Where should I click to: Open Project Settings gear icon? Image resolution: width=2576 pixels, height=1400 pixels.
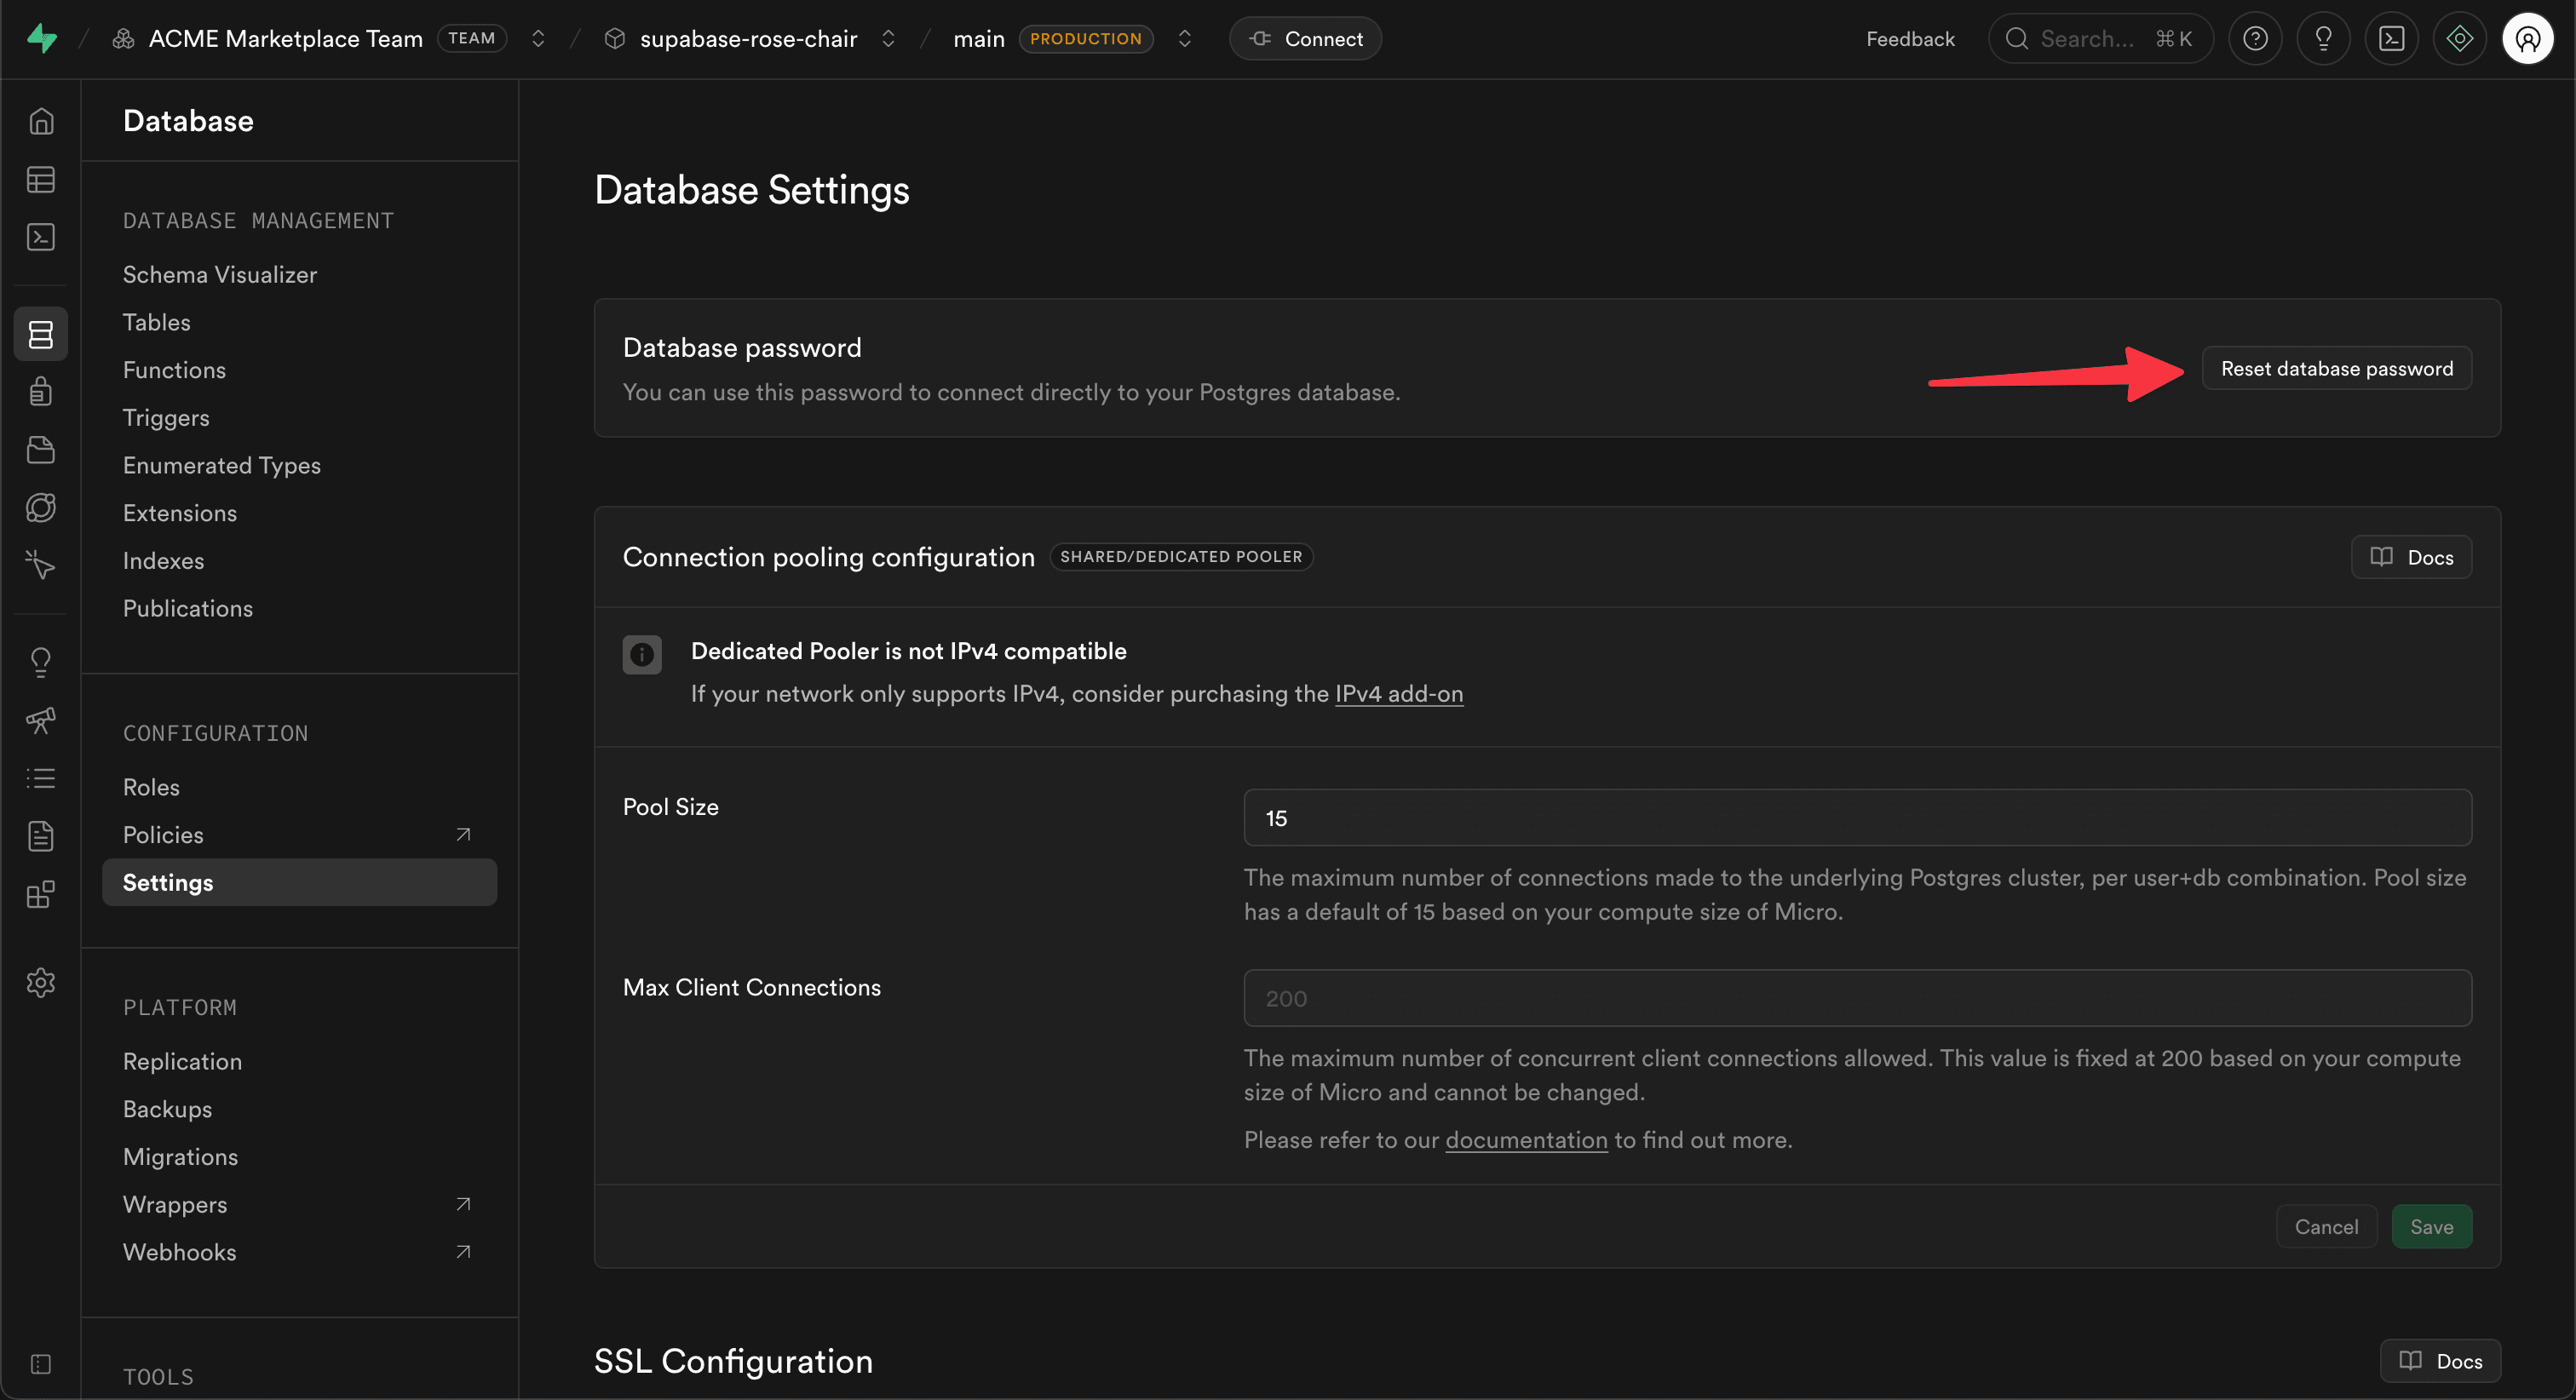click(41, 982)
